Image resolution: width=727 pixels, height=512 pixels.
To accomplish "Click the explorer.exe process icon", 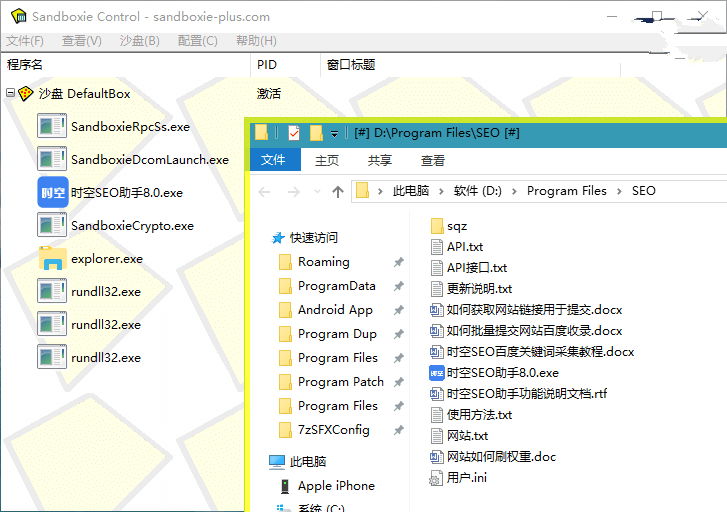I will [52, 258].
